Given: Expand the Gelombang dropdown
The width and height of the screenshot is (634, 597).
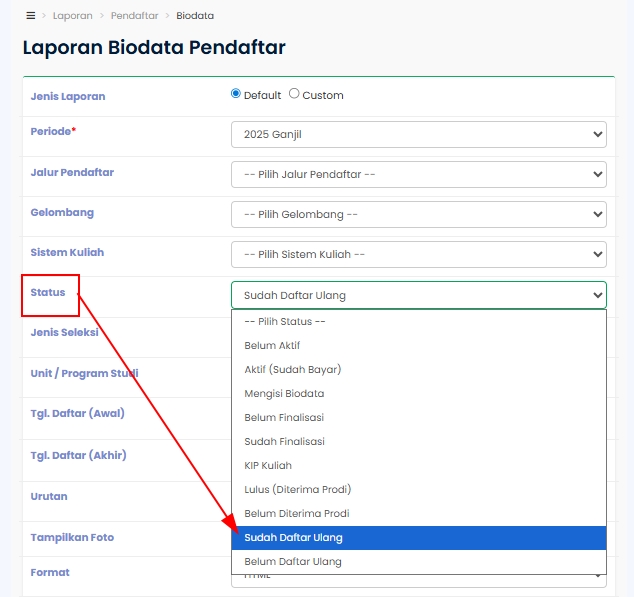Looking at the screenshot, I should tap(418, 214).
